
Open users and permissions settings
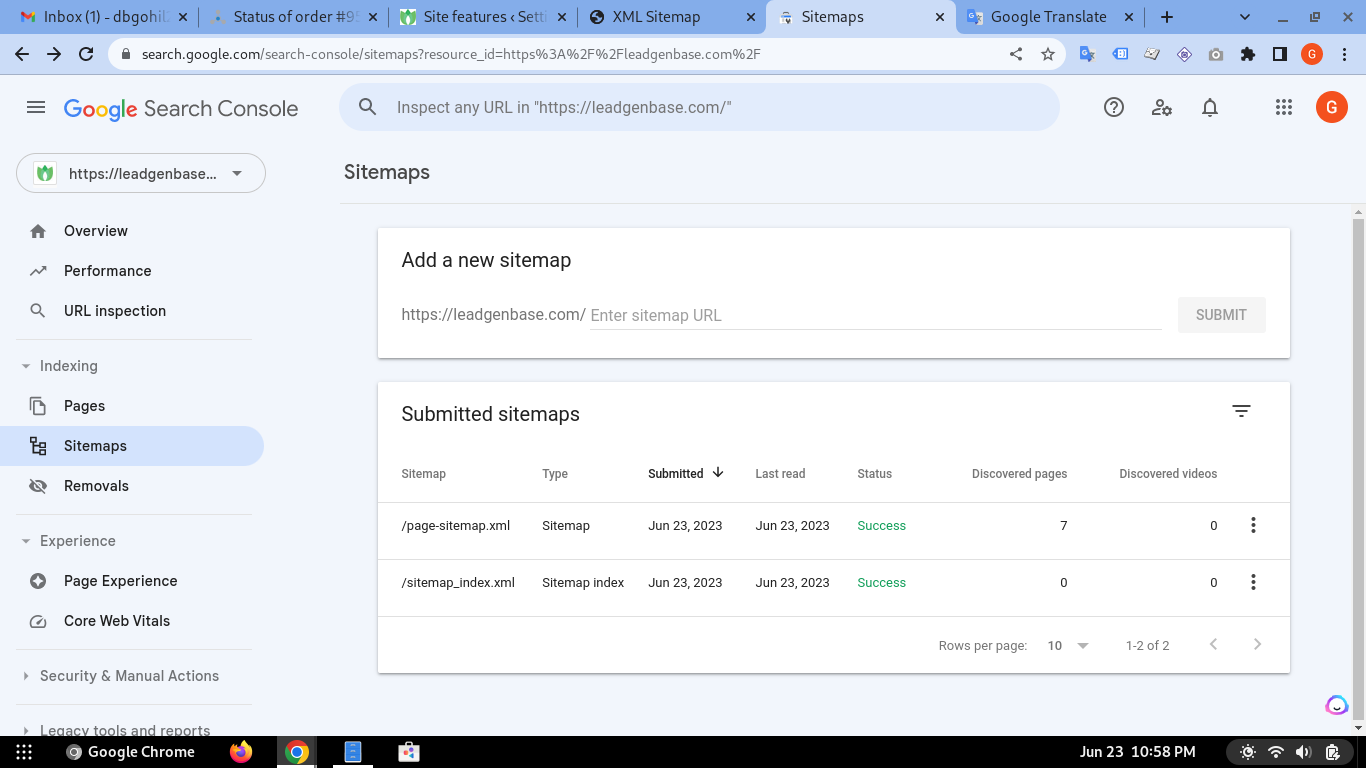1162,108
